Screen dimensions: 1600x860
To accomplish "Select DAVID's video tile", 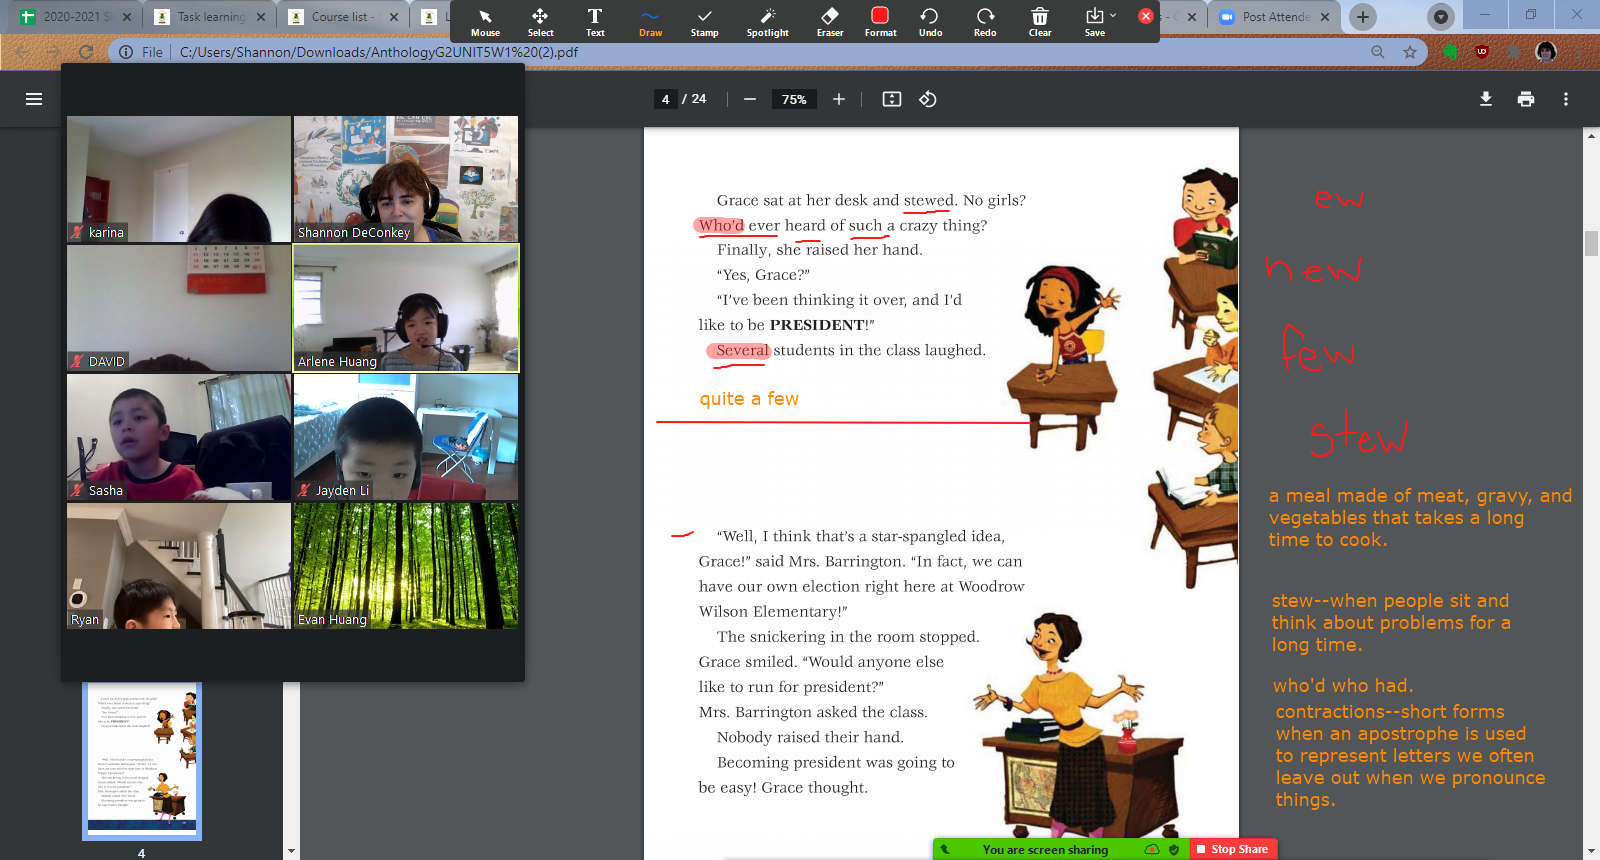I will tap(179, 308).
